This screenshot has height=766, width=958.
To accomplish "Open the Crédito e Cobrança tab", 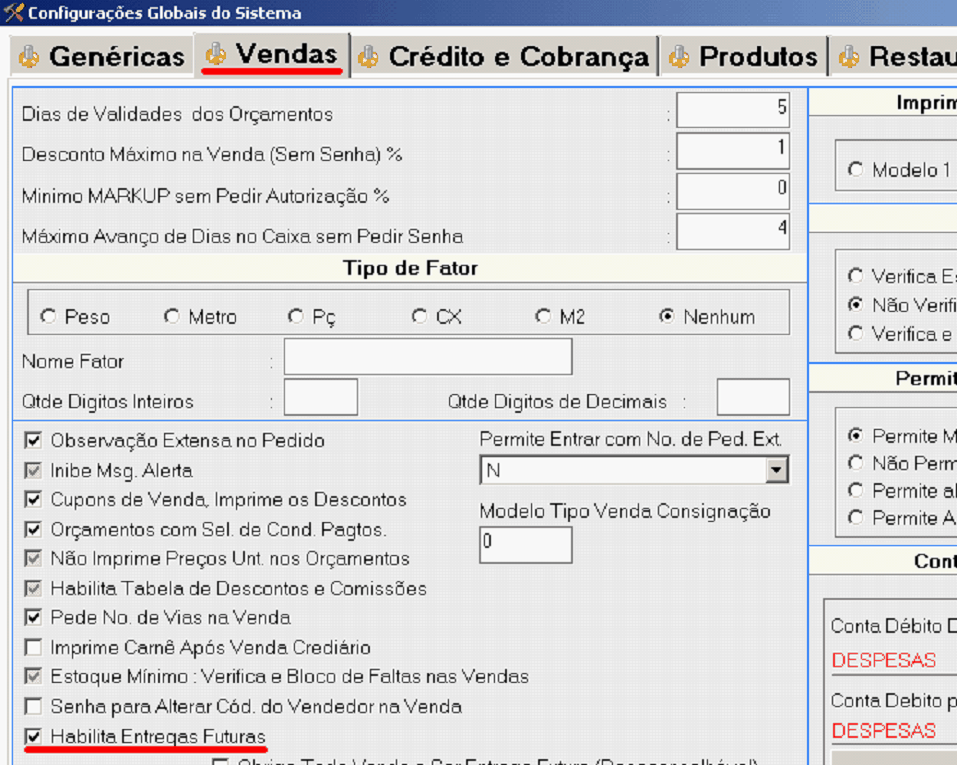I will [518, 57].
